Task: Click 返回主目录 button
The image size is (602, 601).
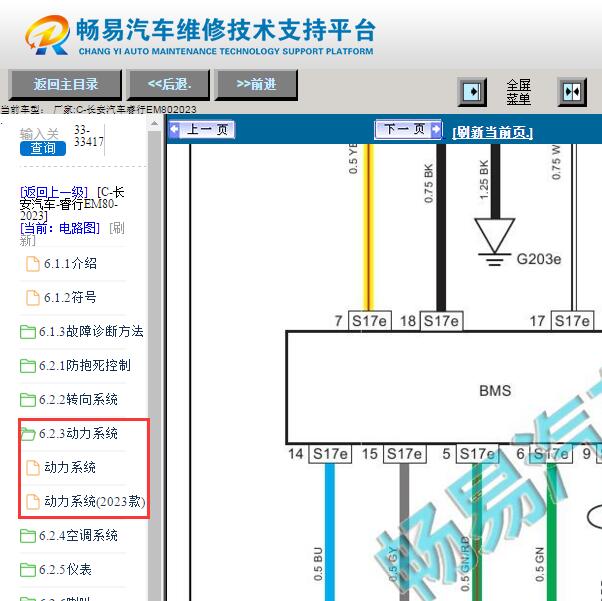Action: pos(65,84)
